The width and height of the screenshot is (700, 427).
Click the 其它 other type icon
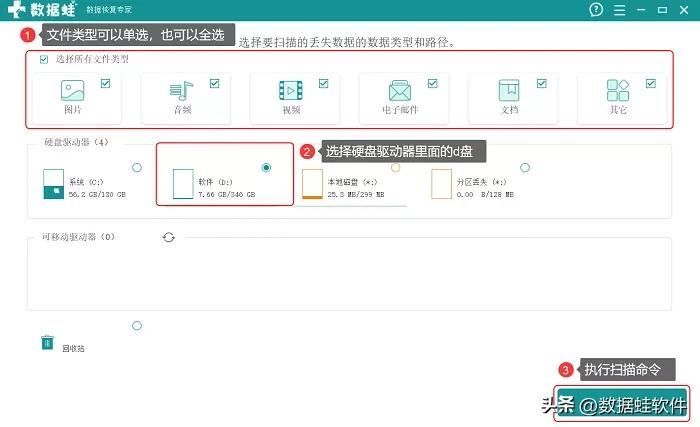pos(618,90)
